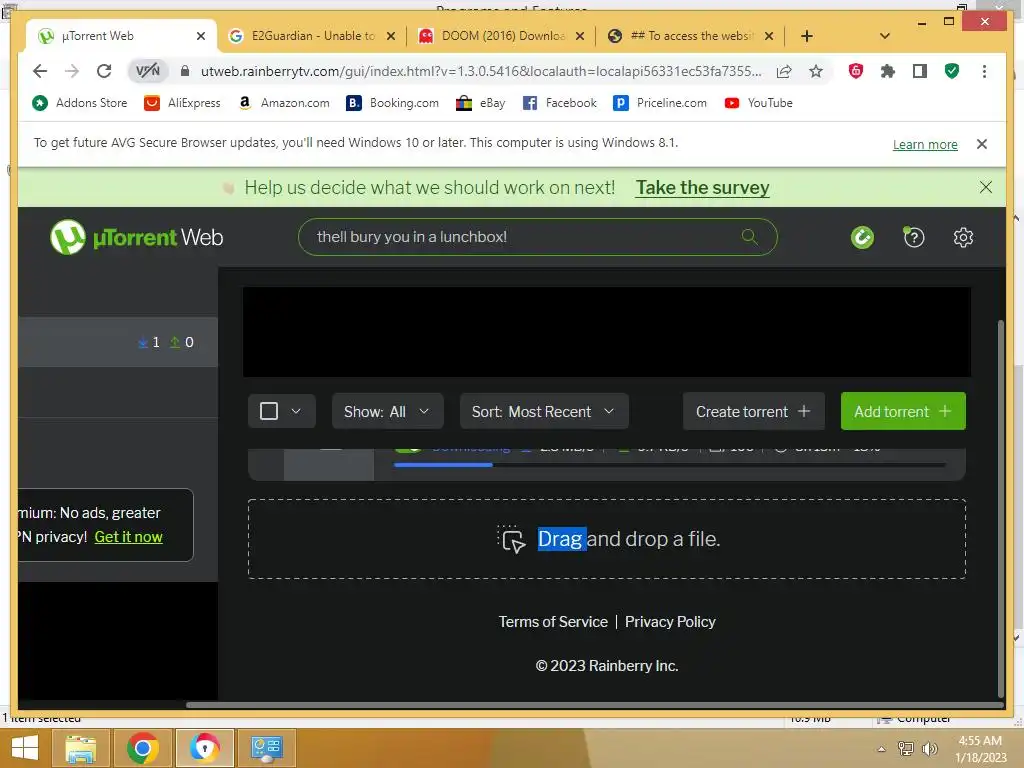Dismiss the AVG browser update notice

(x=982, y=144)
